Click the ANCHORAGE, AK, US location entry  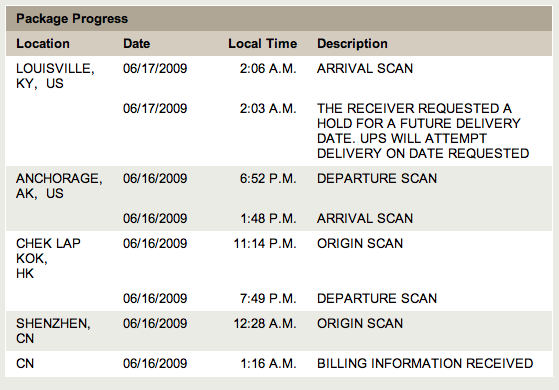(59, 186)
